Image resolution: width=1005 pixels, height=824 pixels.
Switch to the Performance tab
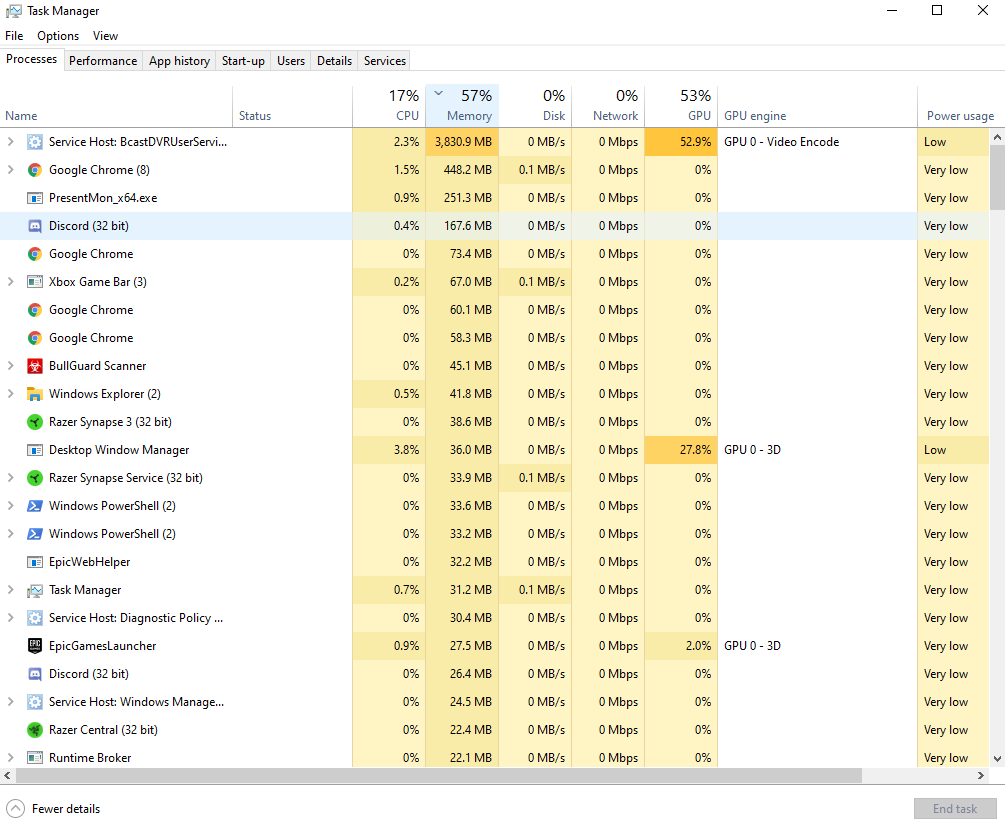point(103,61)
